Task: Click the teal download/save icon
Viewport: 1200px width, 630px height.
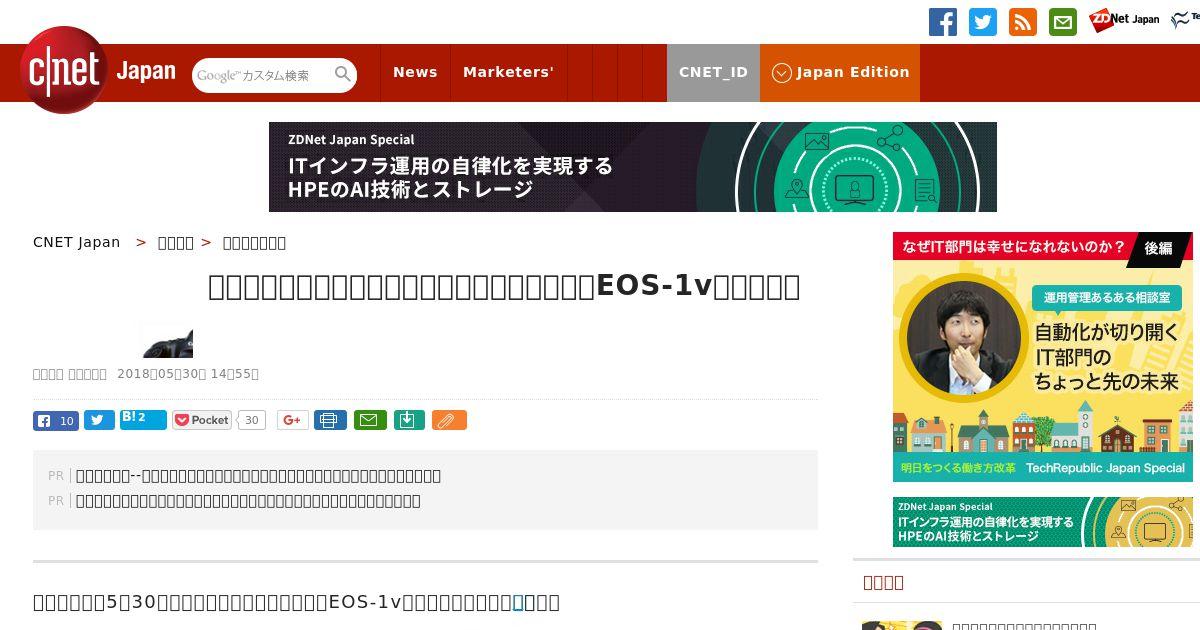Action: pos(409,420)
